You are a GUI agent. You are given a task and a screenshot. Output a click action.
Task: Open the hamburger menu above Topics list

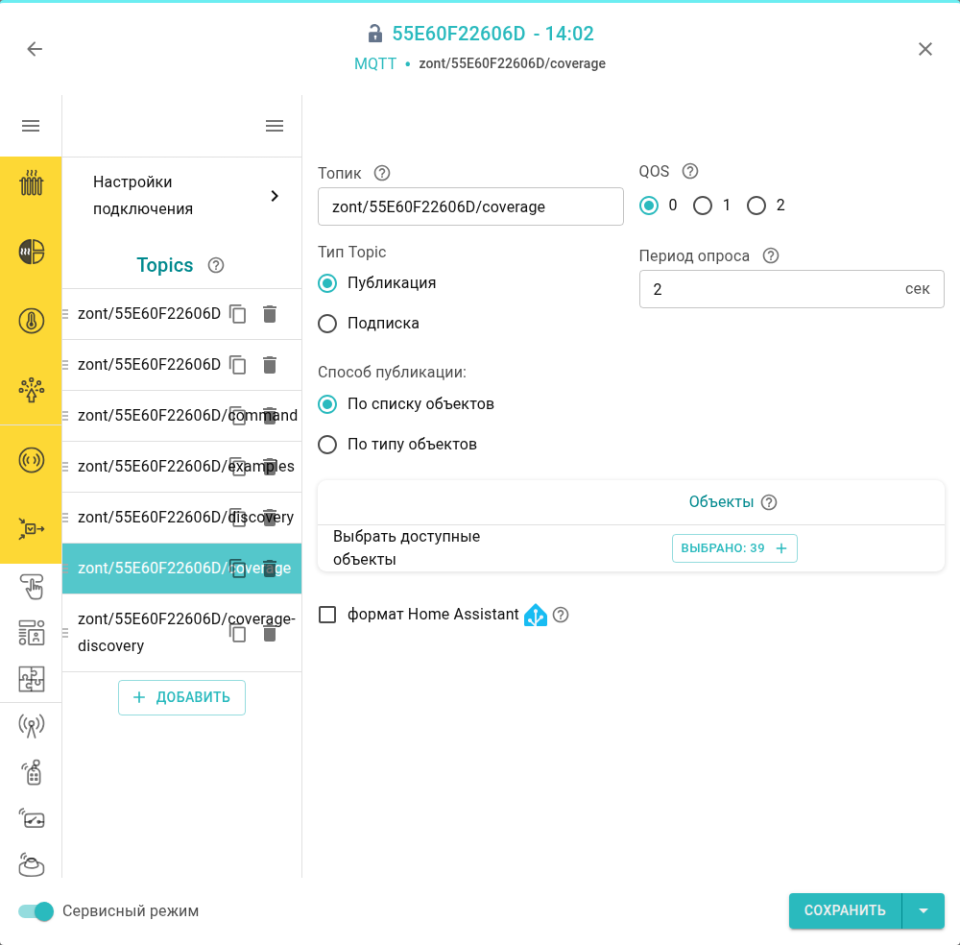tap(274, 126)
